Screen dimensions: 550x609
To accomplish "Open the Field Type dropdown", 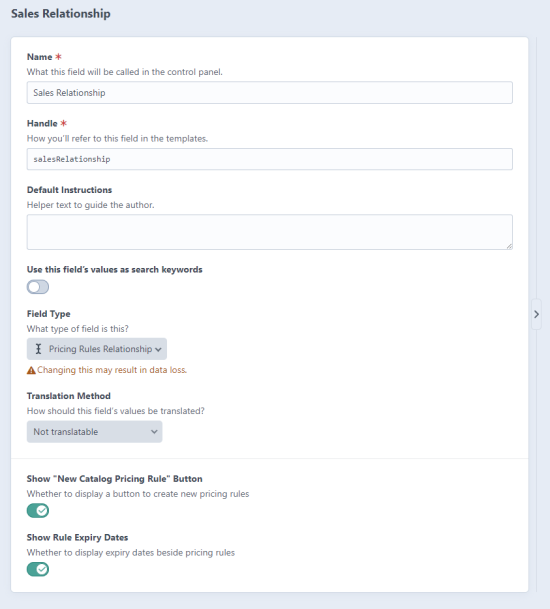I will (x=97, y=349).
